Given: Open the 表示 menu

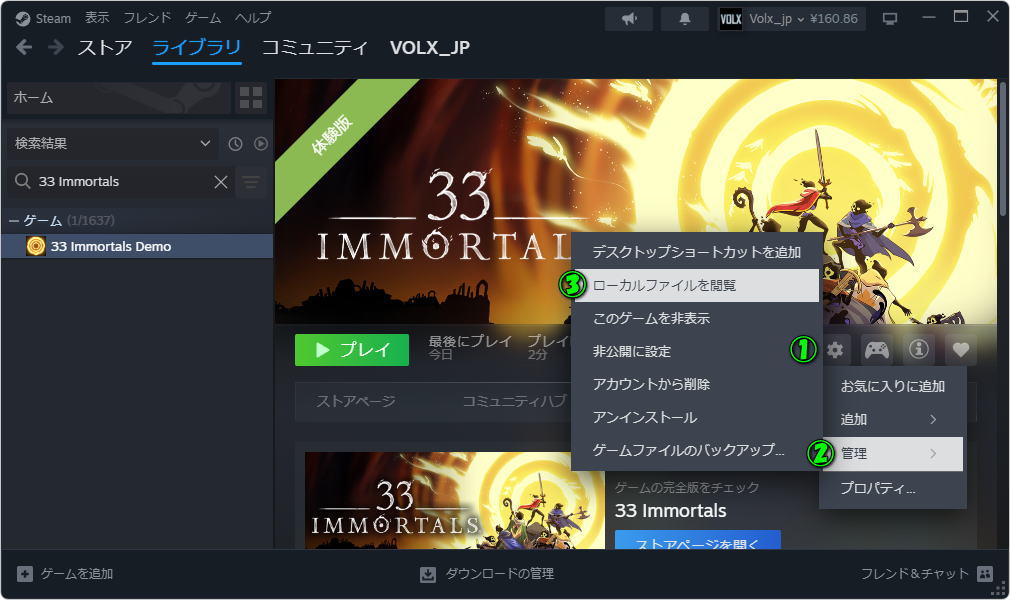Looking at the screenshot, I should click(x=97, y=18).
